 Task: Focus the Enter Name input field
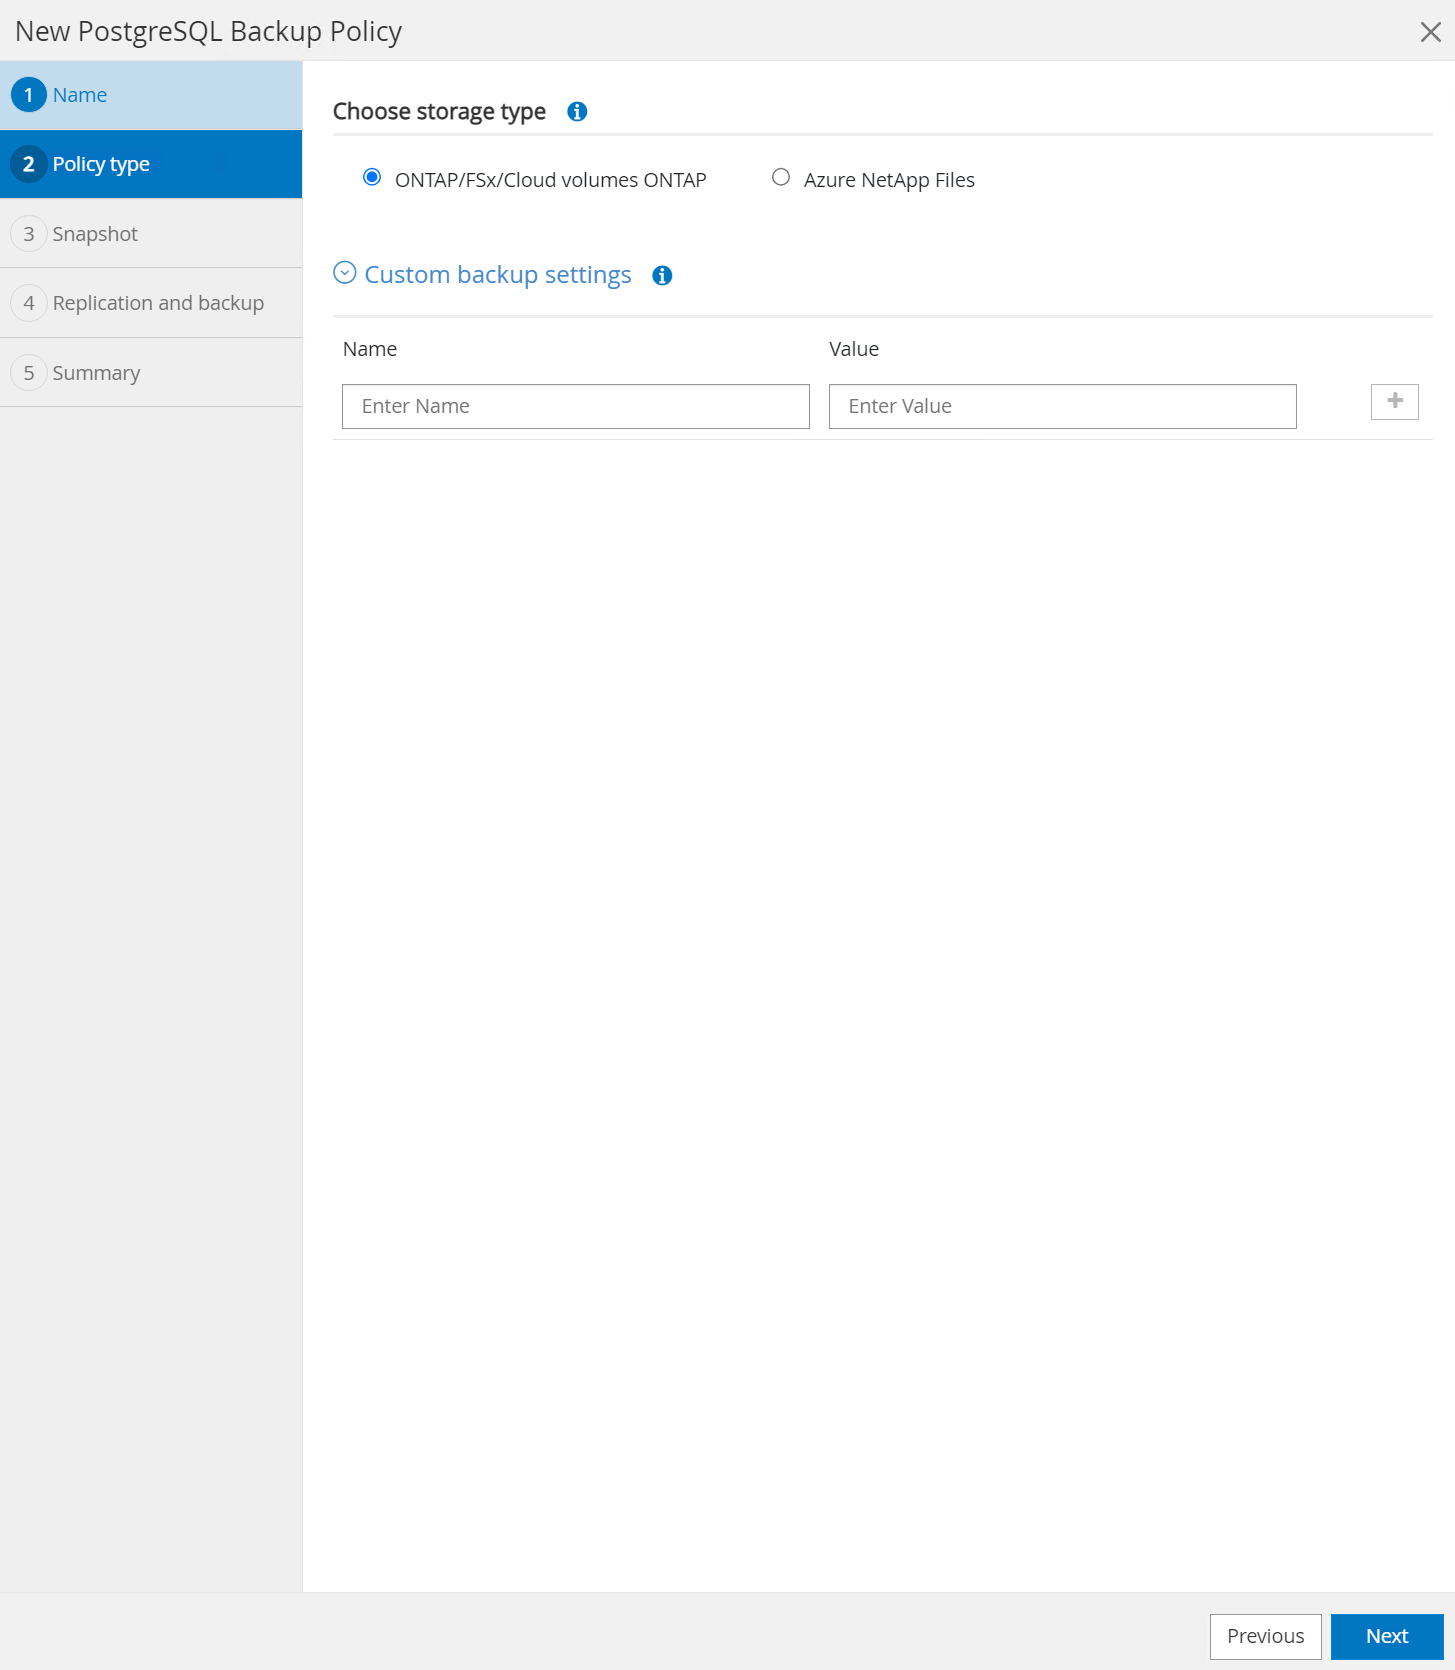tap(575, 406)
